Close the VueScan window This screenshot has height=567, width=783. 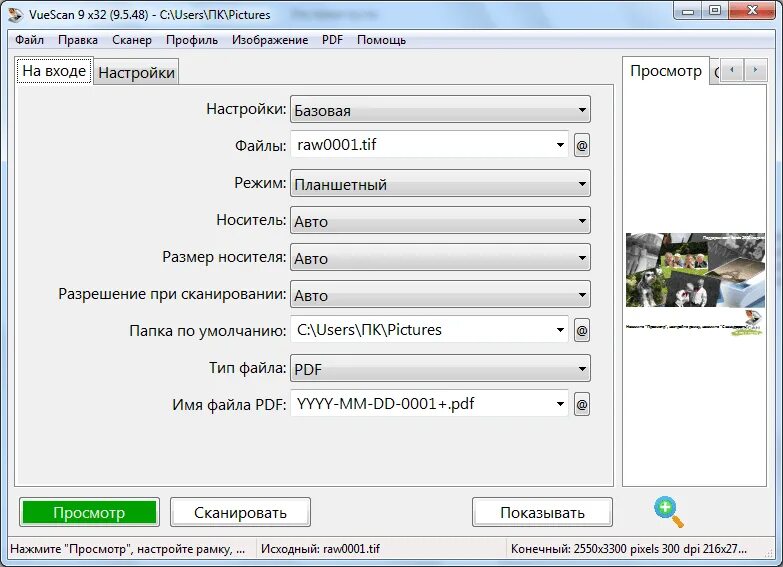(x=753, y=11)
